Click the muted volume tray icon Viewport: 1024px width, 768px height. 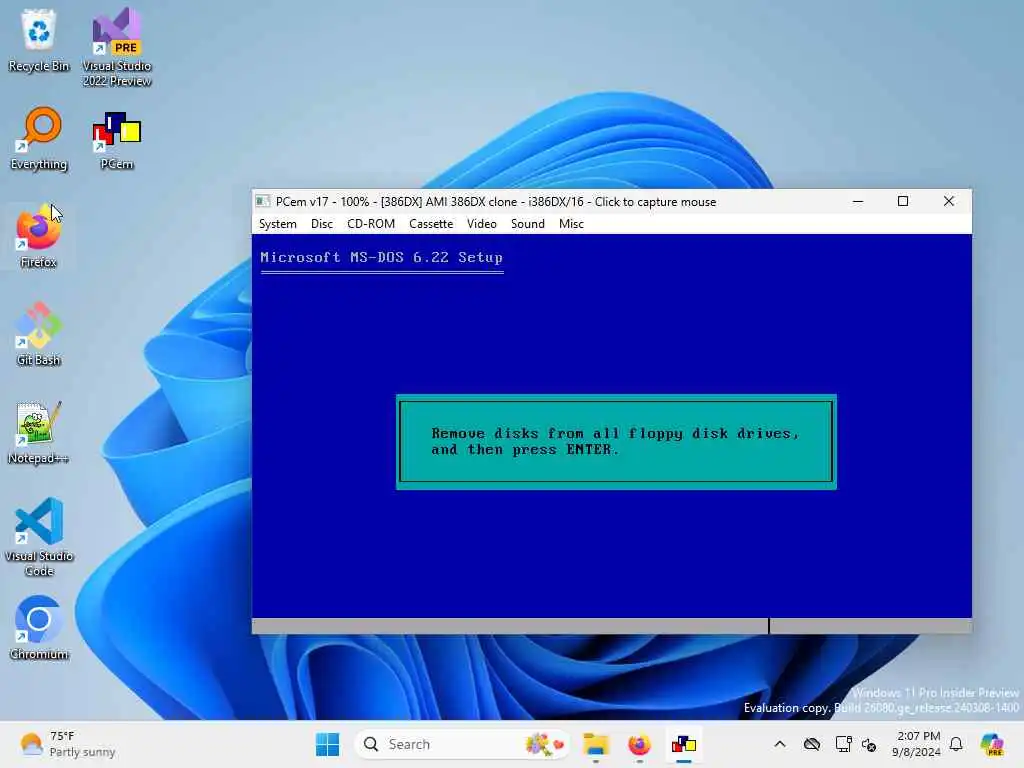tap(869, 744)
